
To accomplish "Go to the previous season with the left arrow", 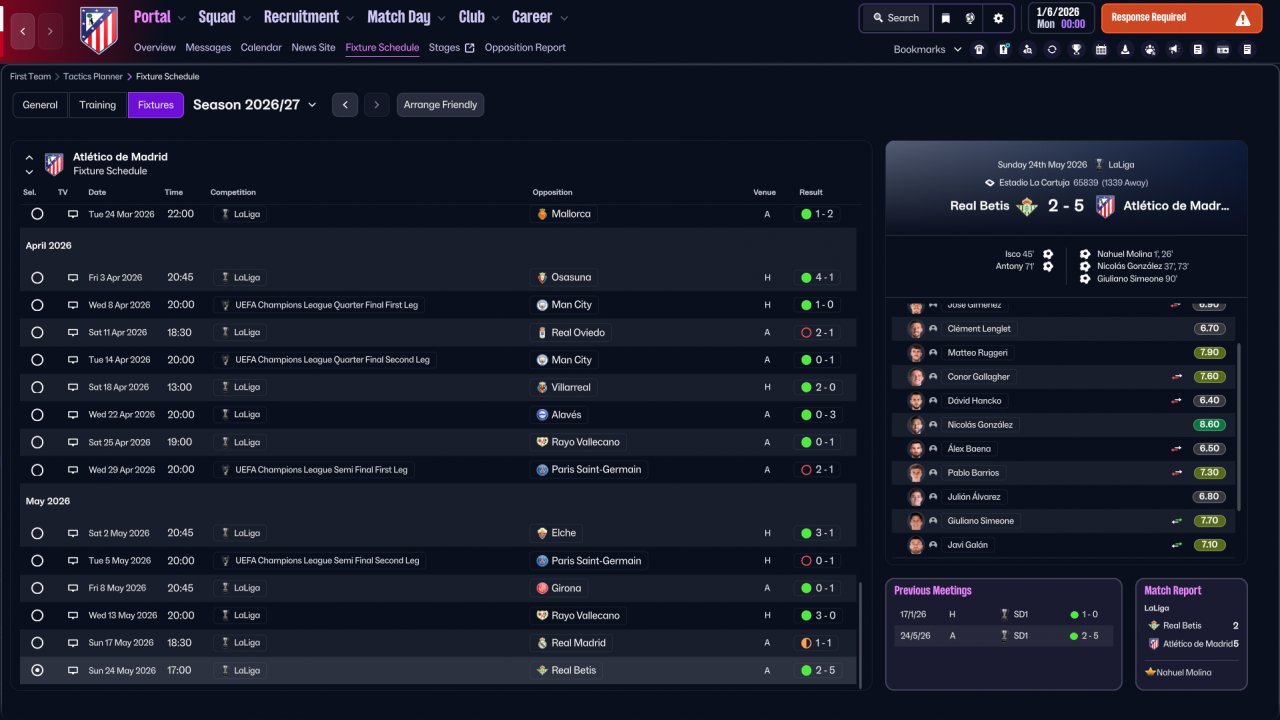I will click(345, 105).
